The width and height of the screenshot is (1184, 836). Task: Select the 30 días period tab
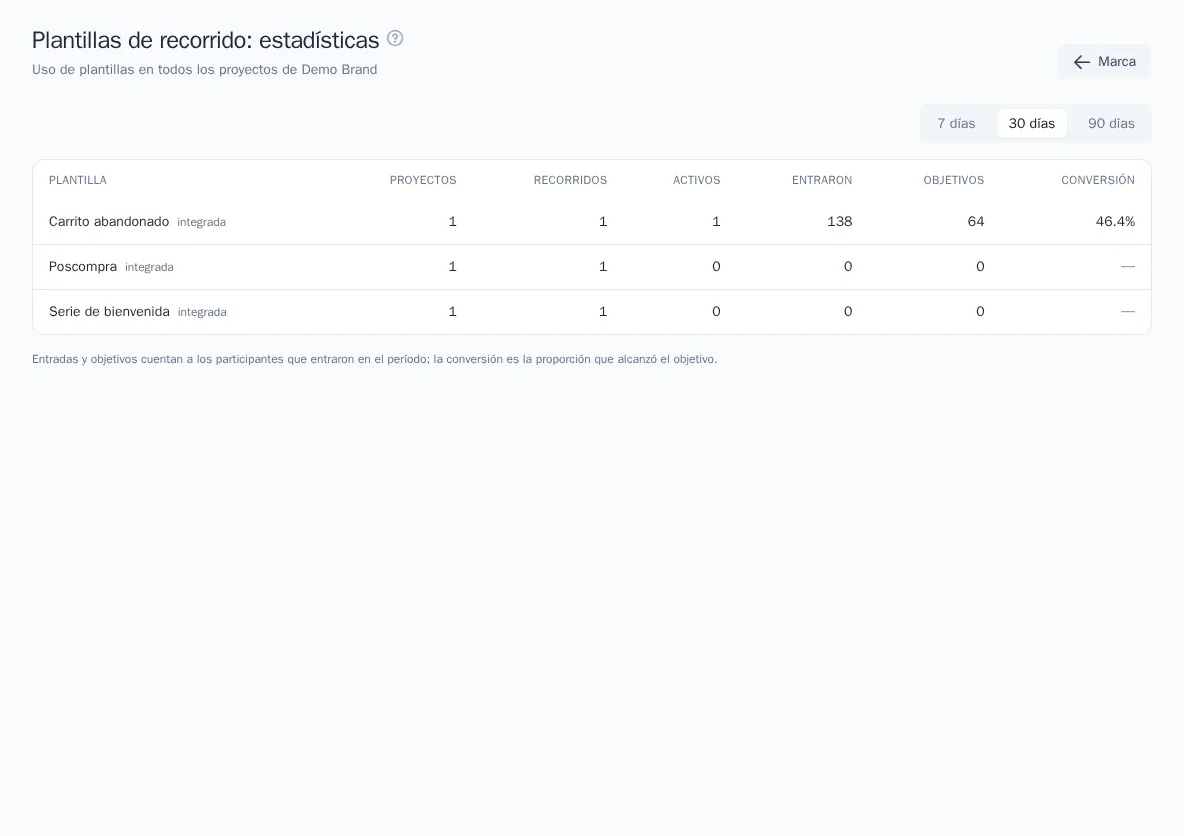pos(1031,124)
